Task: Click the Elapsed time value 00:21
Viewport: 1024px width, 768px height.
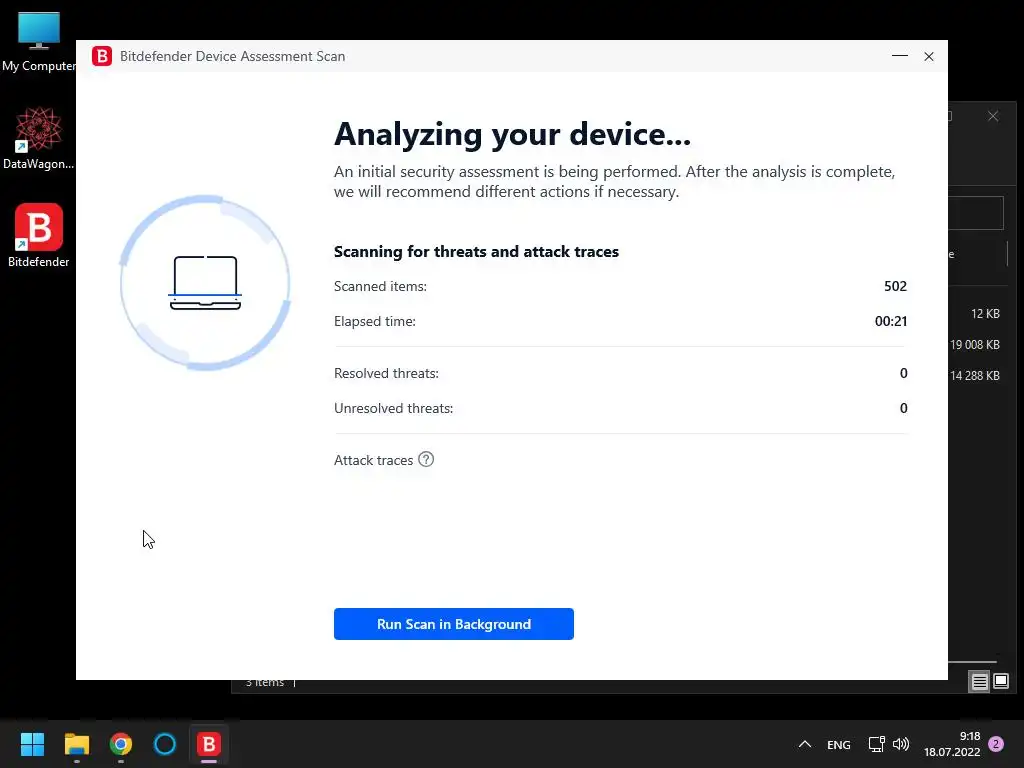Action: coord(891,321)
